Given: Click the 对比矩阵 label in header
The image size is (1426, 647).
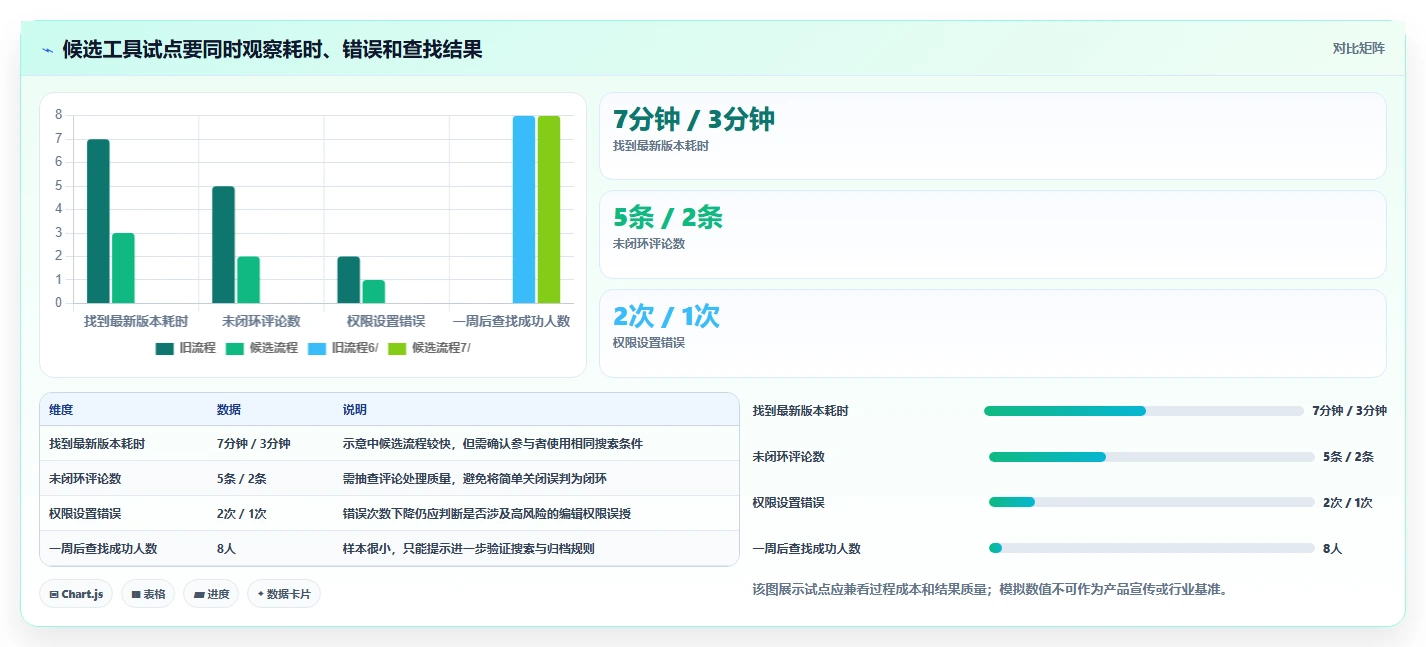Looking at the screenshot, I should coord(1359,49).
